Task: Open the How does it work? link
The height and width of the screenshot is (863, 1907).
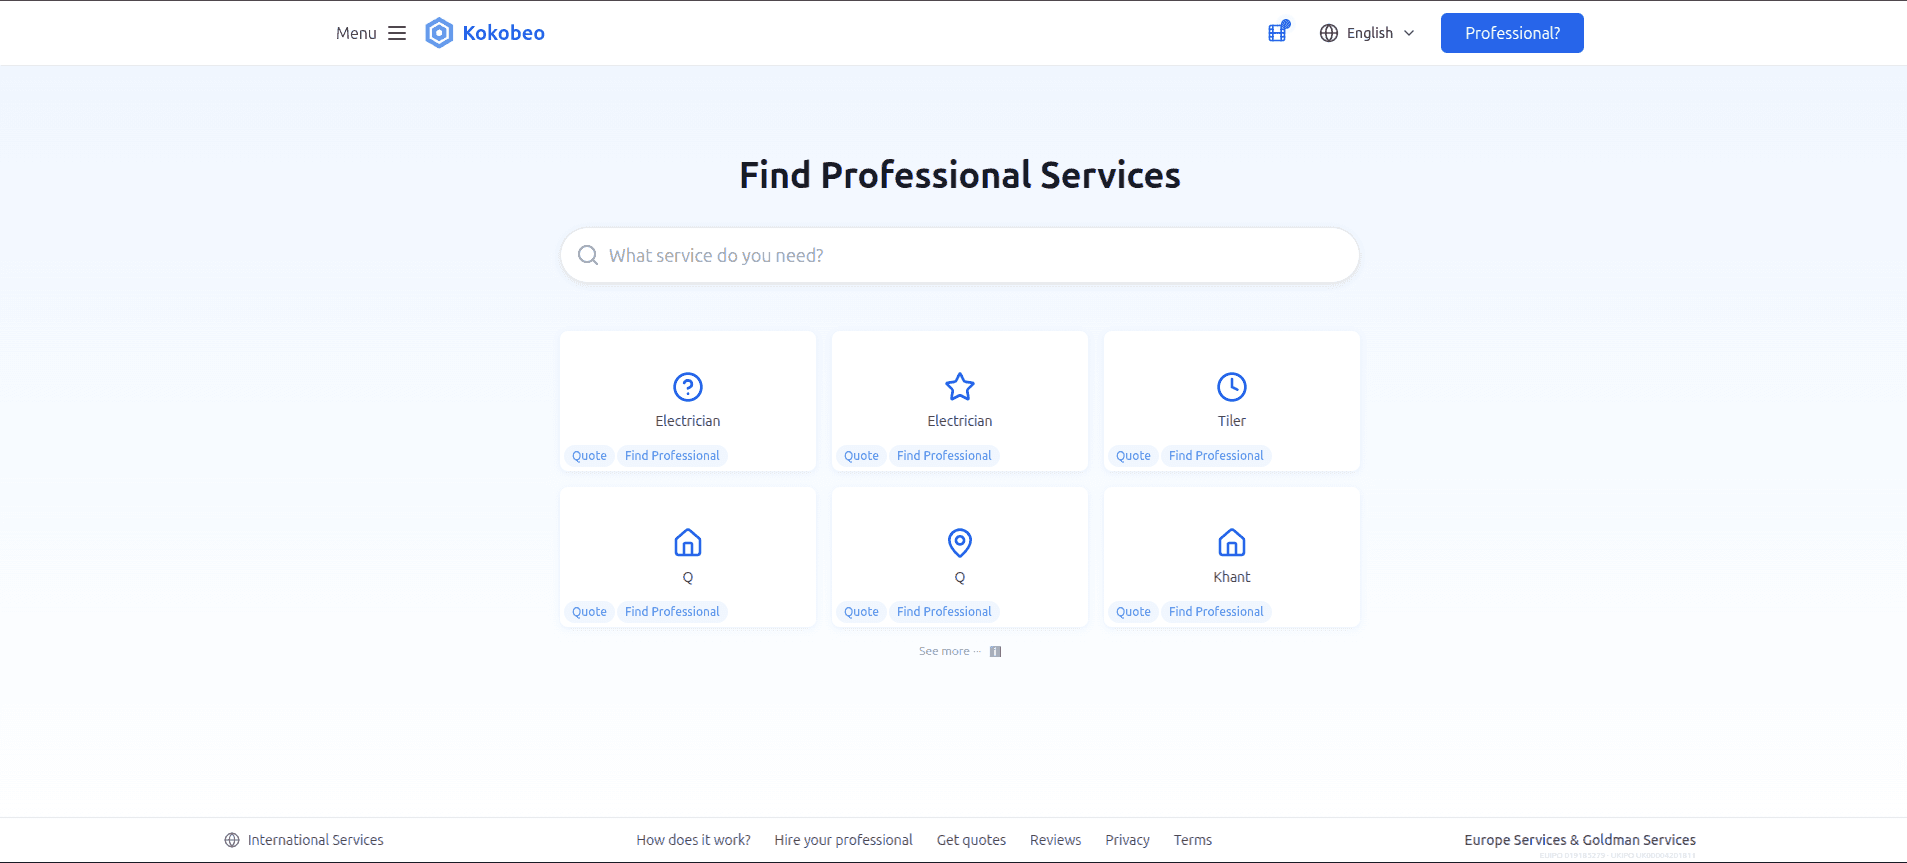Action: 693,840
